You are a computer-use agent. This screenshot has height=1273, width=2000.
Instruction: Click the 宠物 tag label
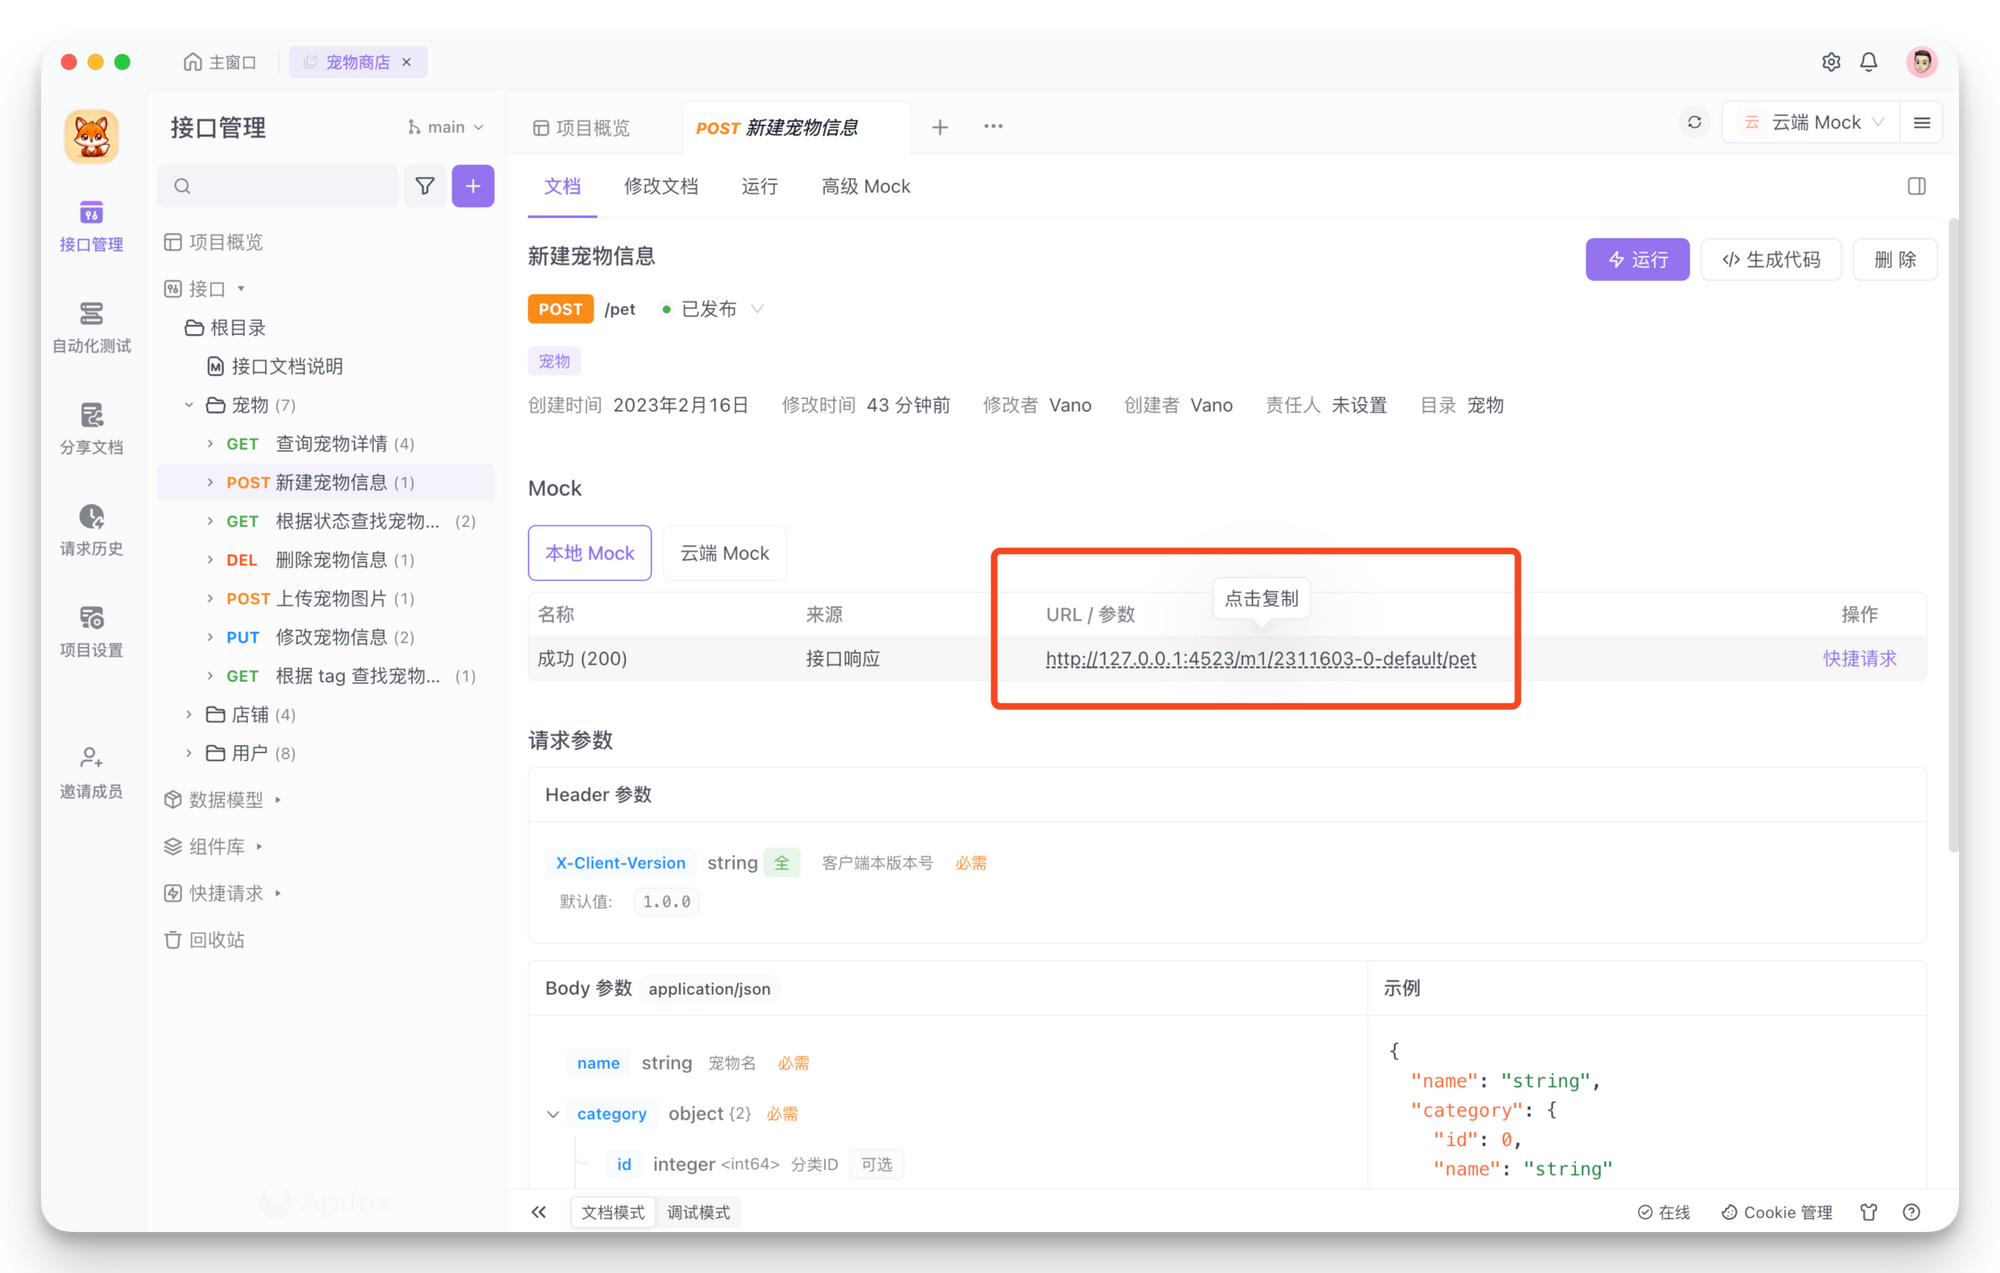click(554, 361)
